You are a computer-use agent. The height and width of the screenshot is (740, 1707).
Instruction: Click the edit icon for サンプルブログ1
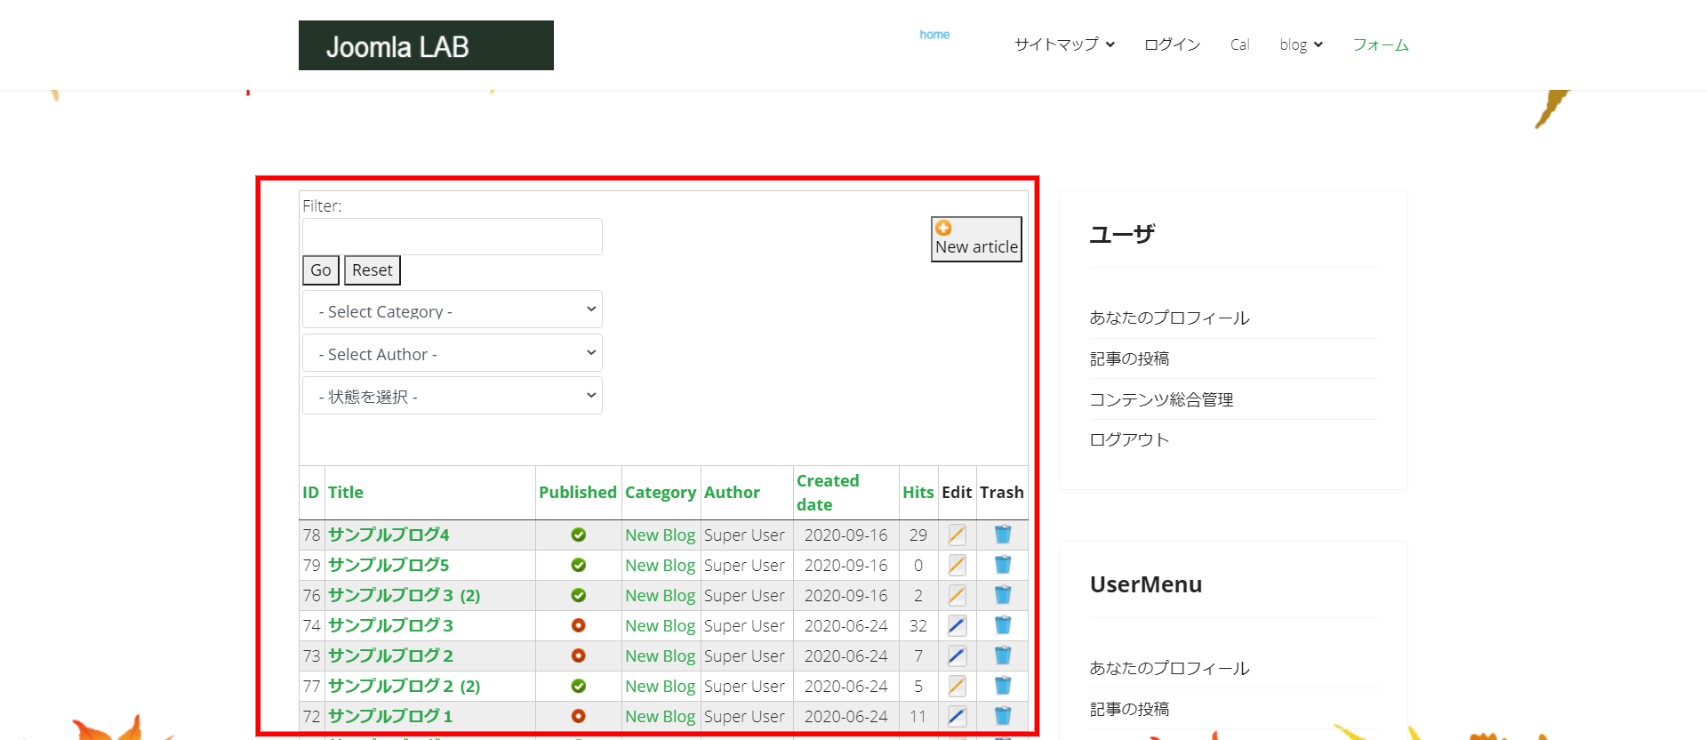(956, 716)
